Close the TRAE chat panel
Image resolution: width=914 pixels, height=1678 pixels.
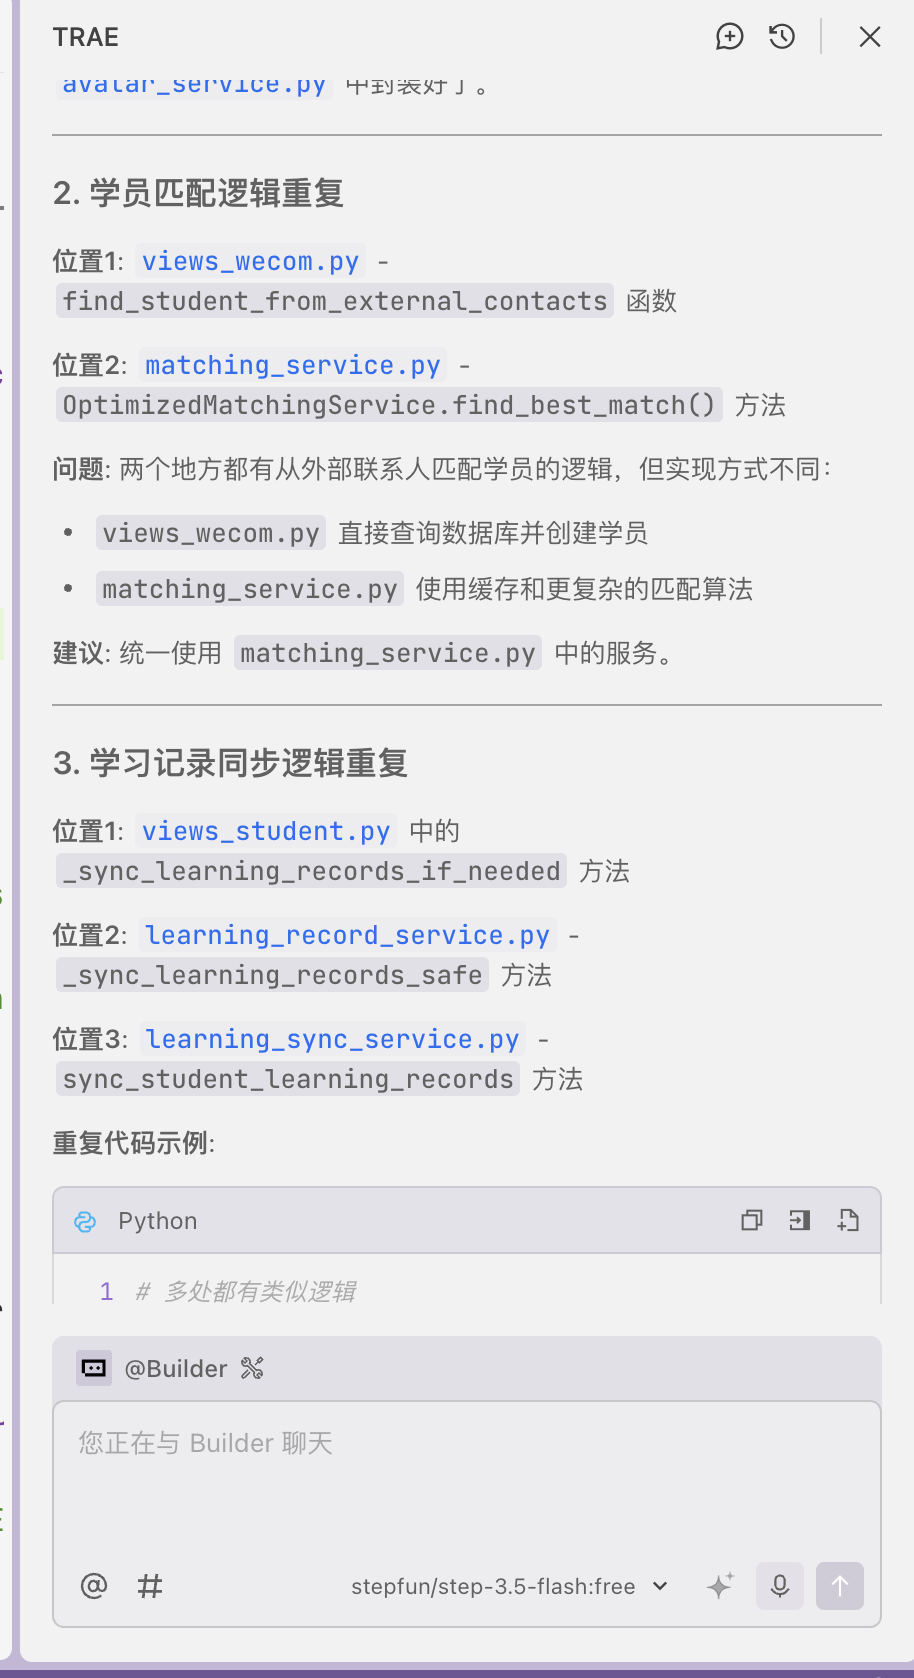(x=870, y=37)
